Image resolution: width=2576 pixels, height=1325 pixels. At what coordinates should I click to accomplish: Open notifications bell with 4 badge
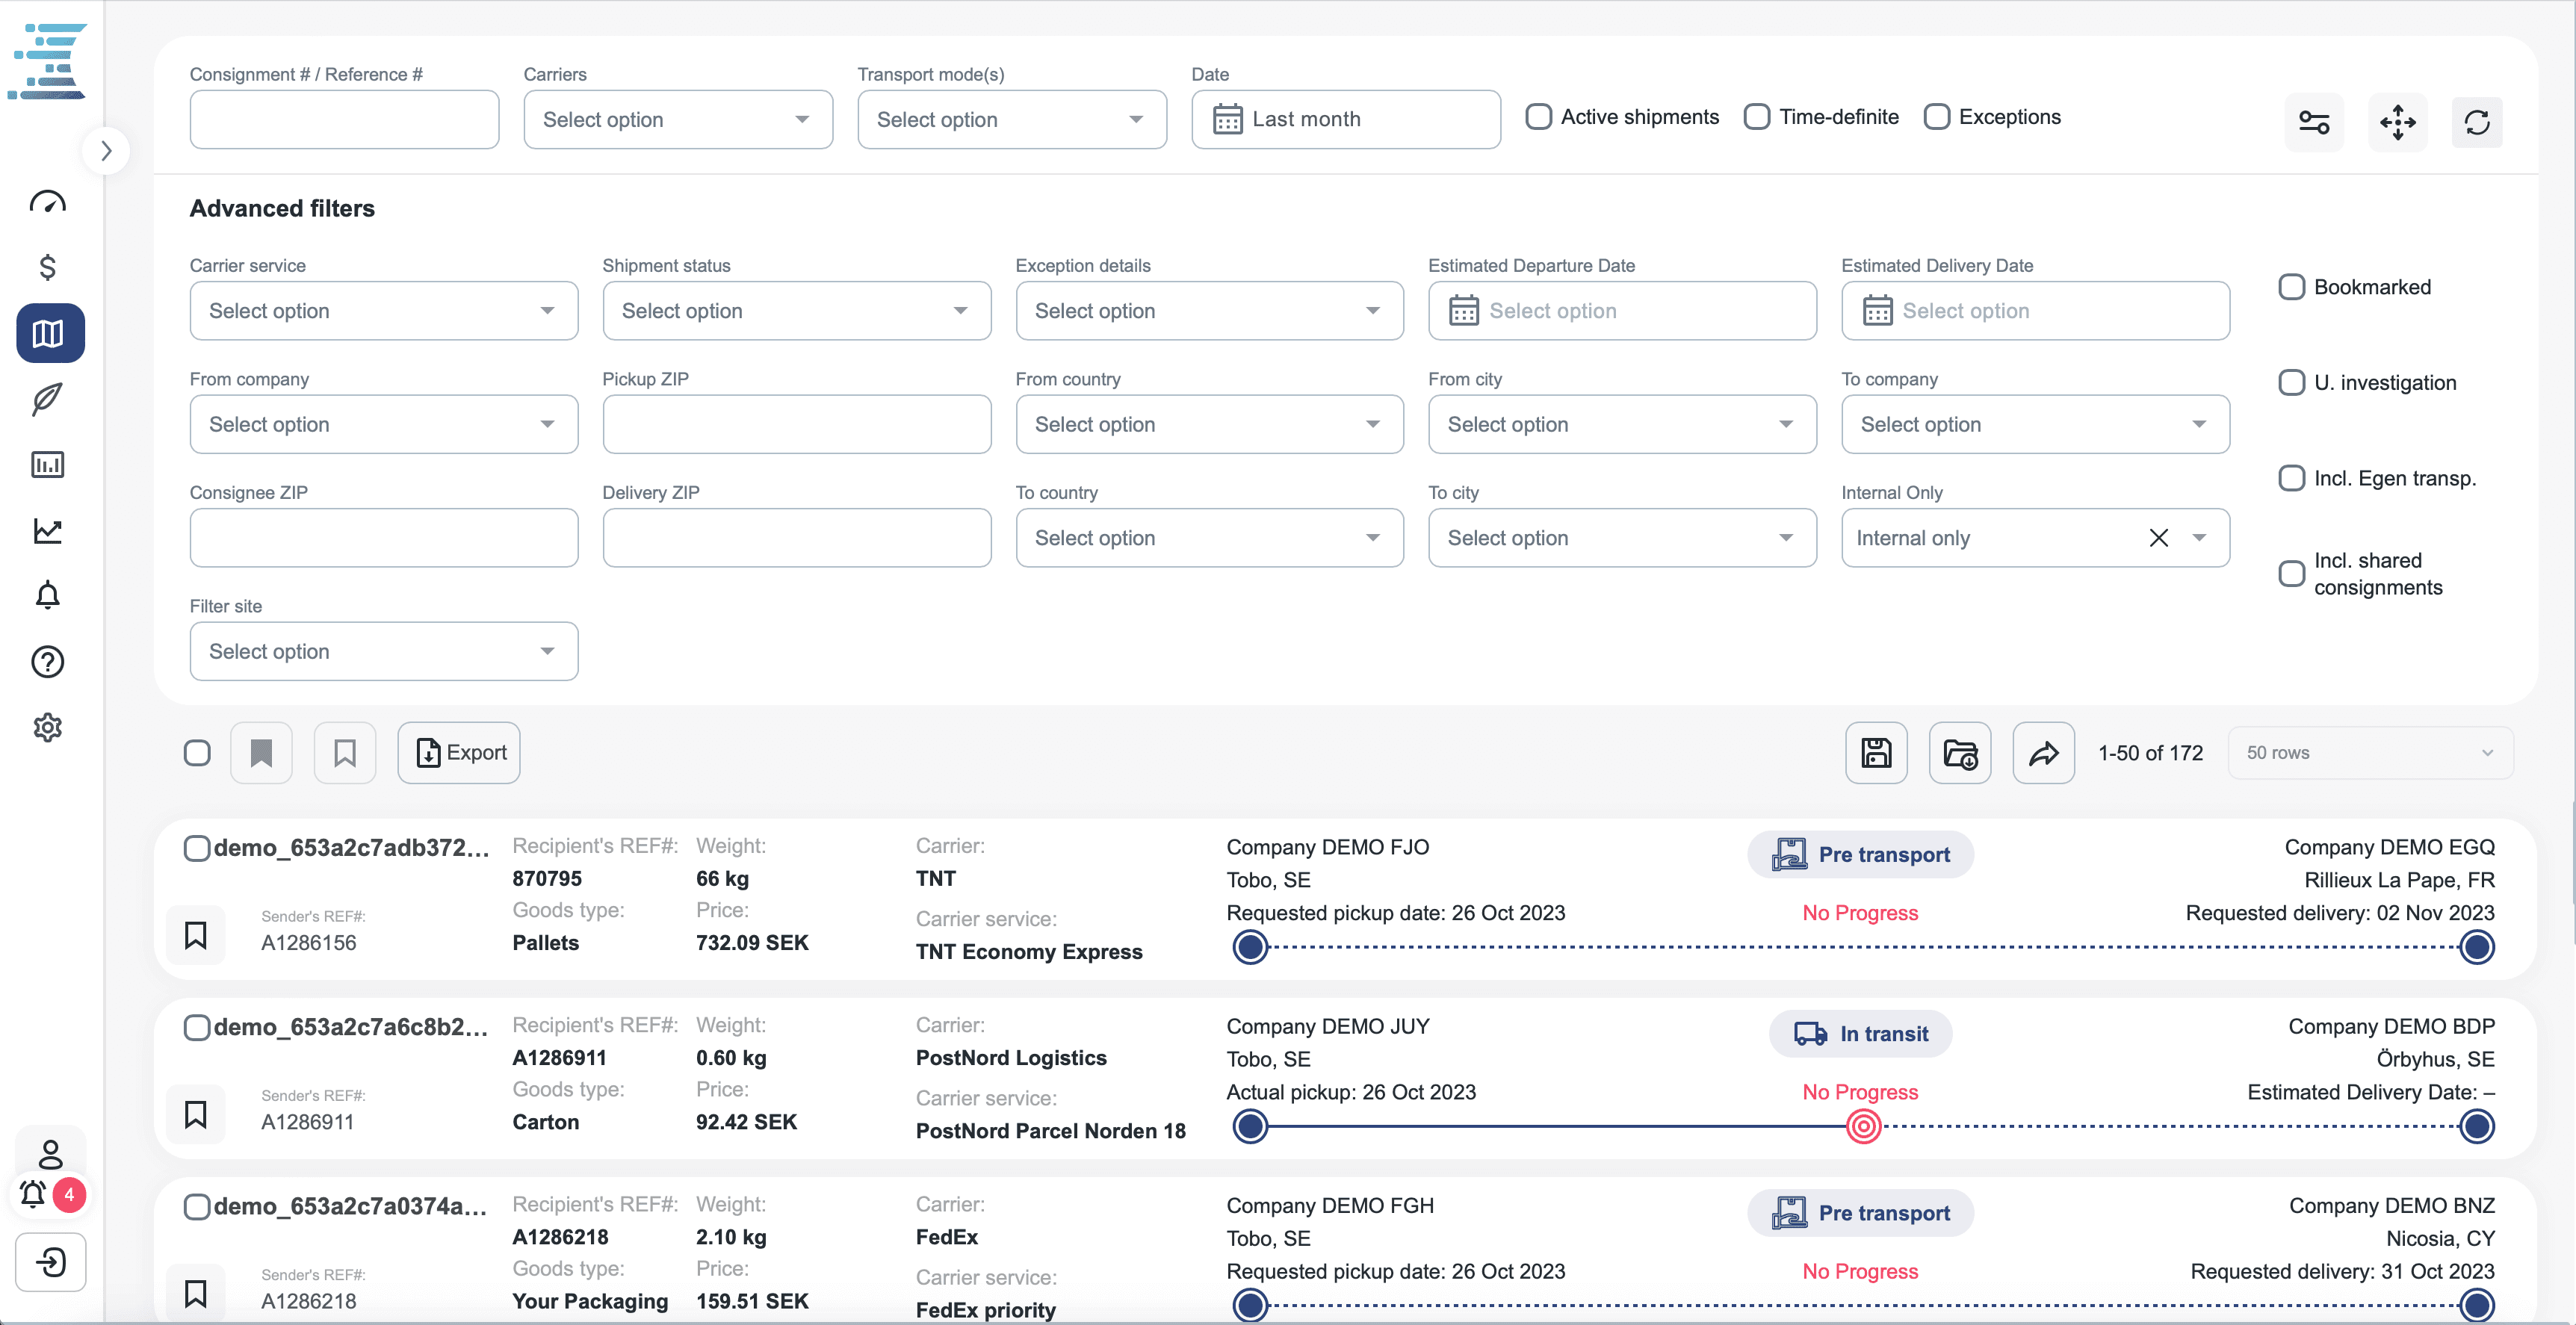35,1193
